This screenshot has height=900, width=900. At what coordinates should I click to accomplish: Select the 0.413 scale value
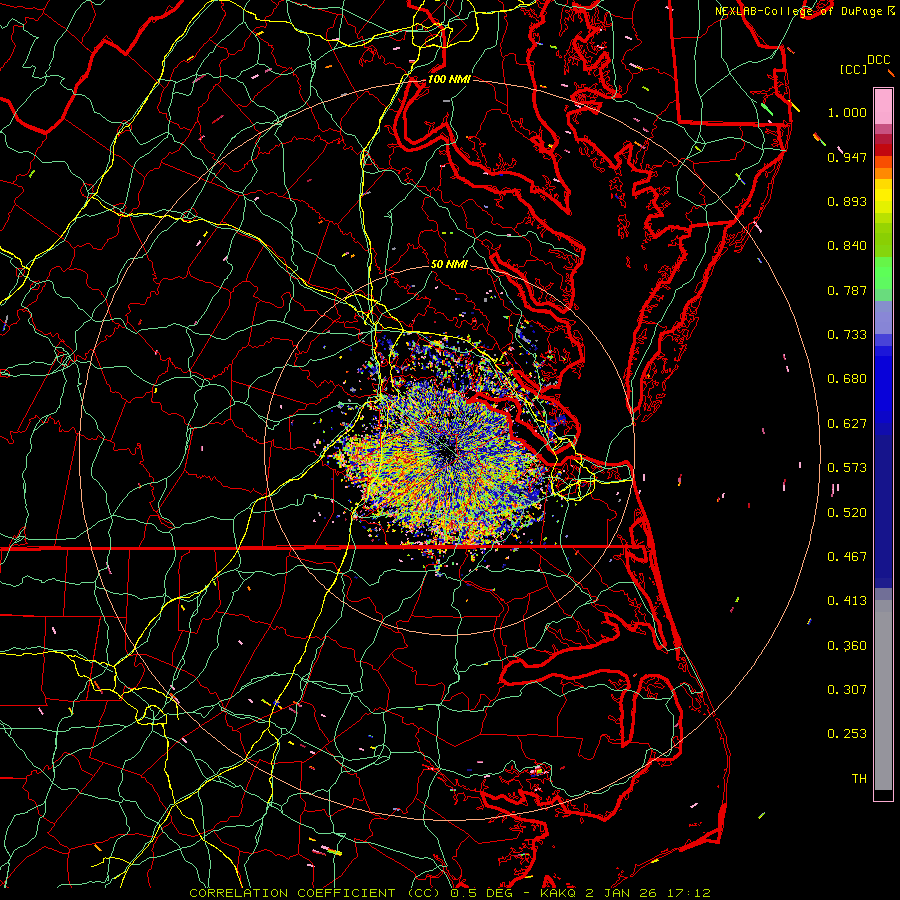point(847,601)
